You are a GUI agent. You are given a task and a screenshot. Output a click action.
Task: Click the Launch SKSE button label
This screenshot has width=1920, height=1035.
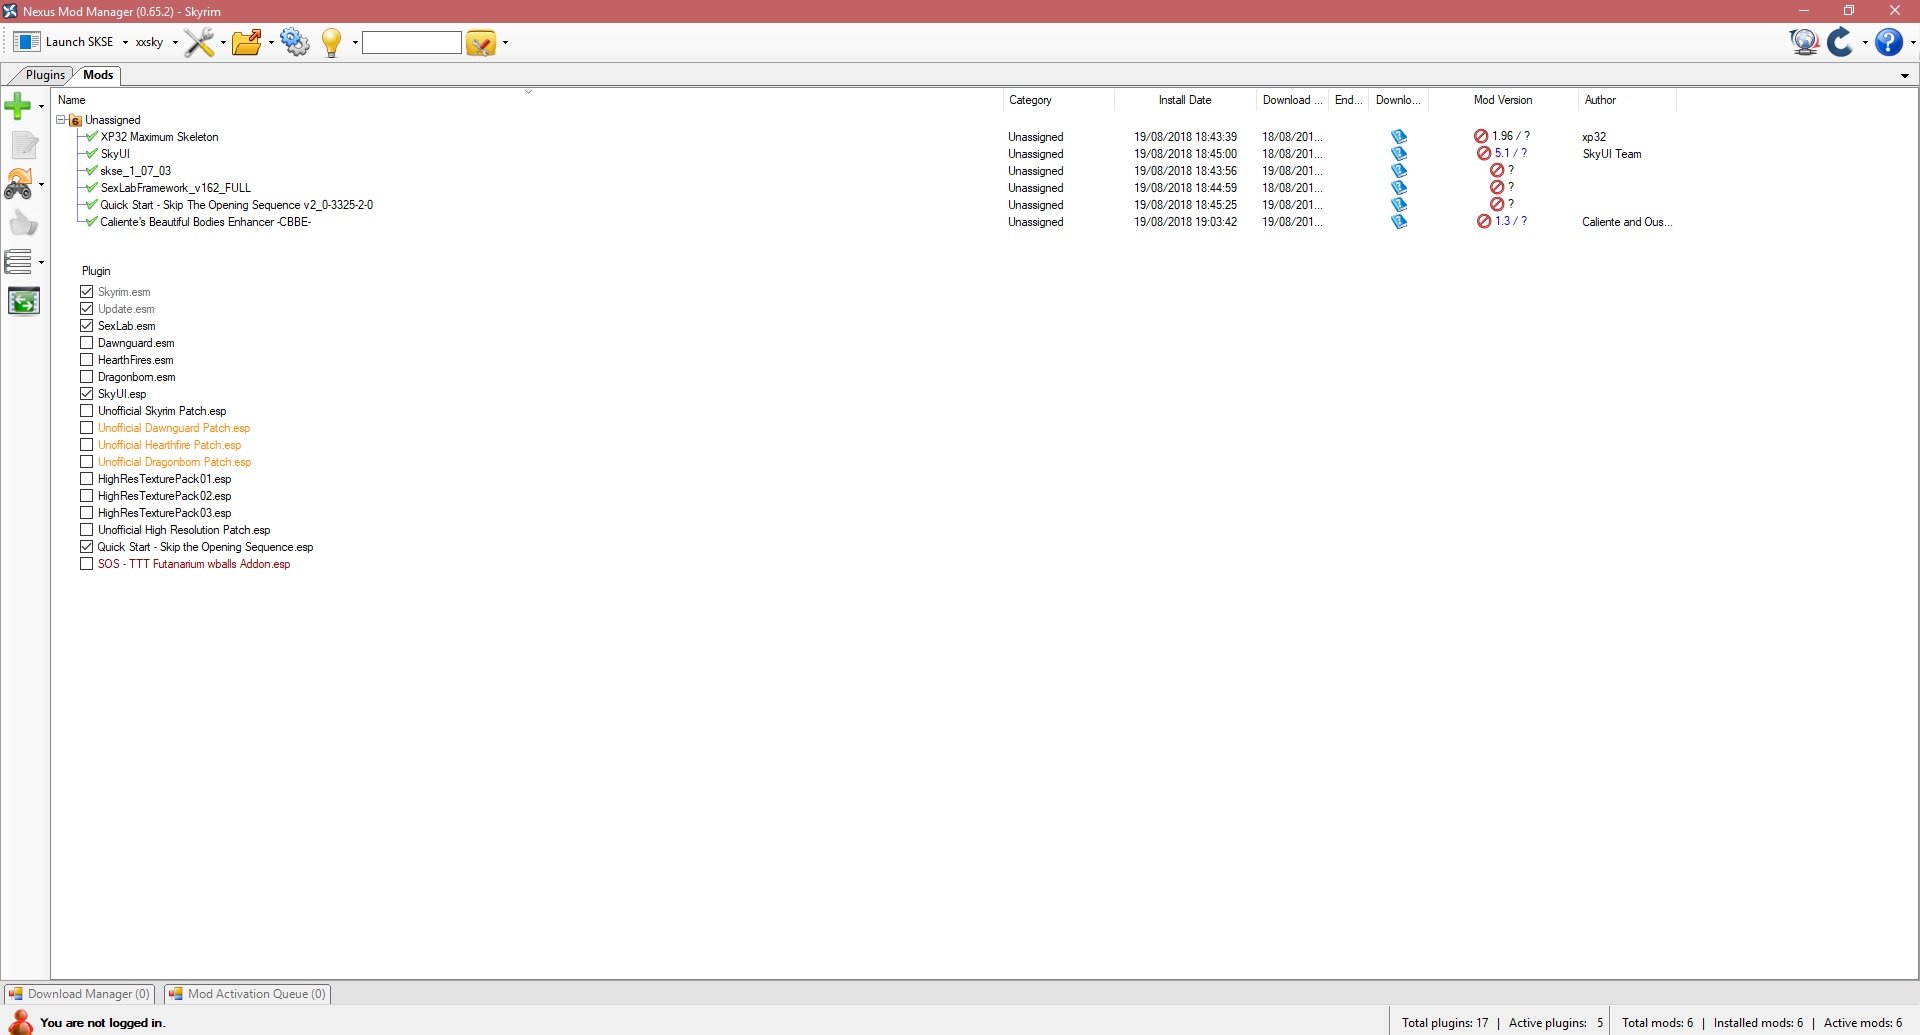[80, 42]
